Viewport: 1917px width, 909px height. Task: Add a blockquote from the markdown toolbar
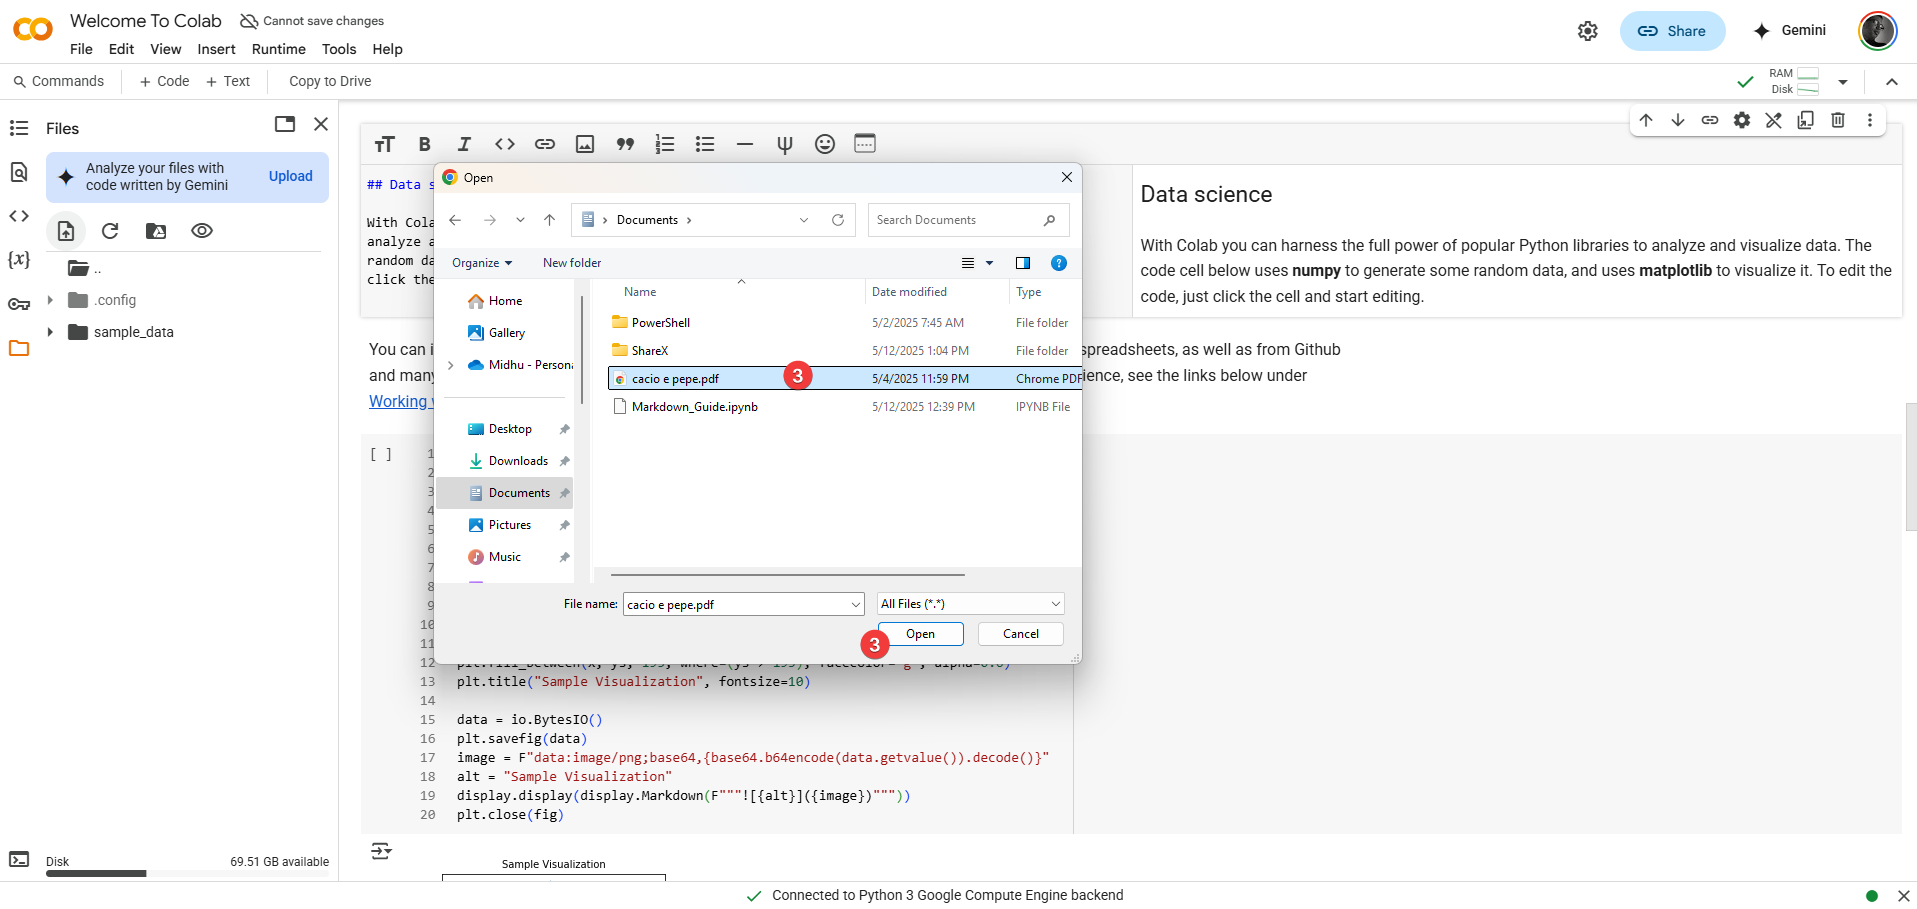(x=625, y=144)
